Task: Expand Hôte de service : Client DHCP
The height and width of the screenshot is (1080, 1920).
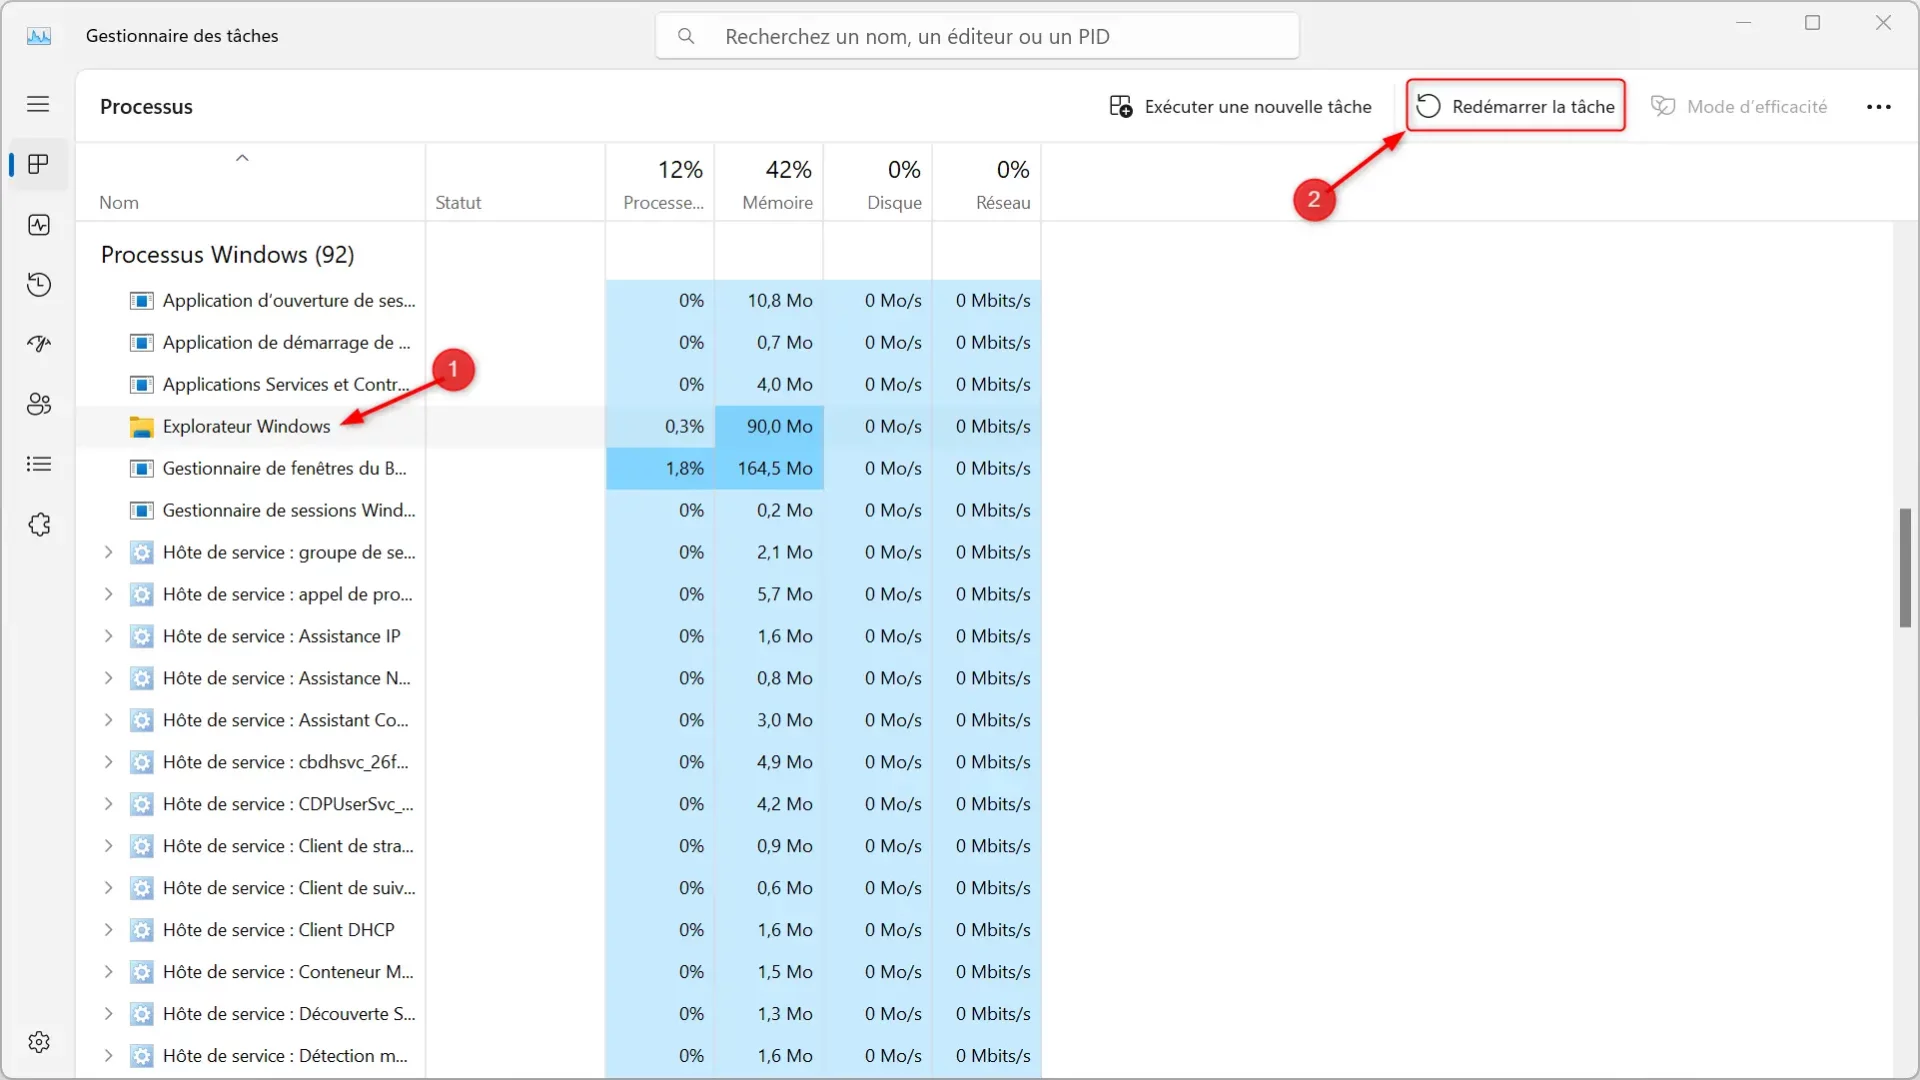Action: 108,930
